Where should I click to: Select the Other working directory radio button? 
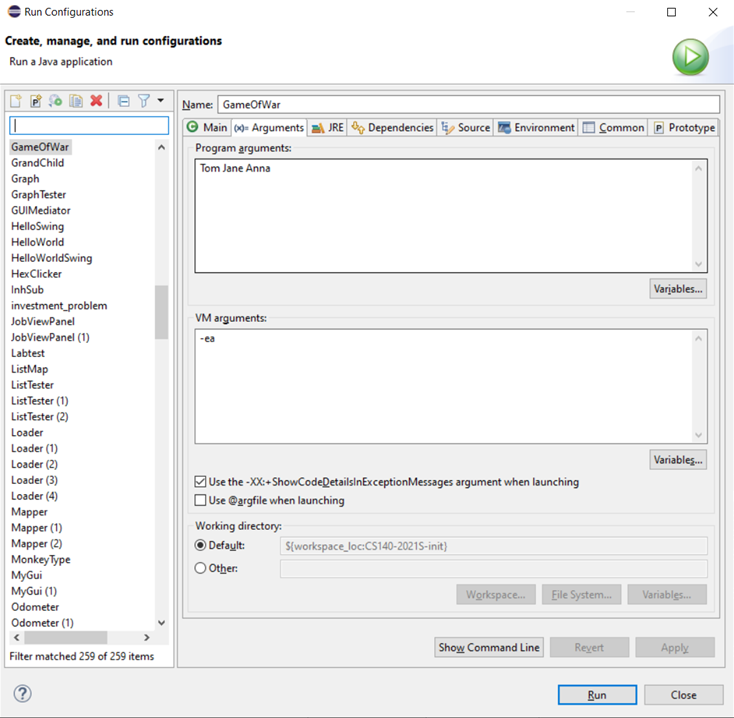tap(201, 568)
